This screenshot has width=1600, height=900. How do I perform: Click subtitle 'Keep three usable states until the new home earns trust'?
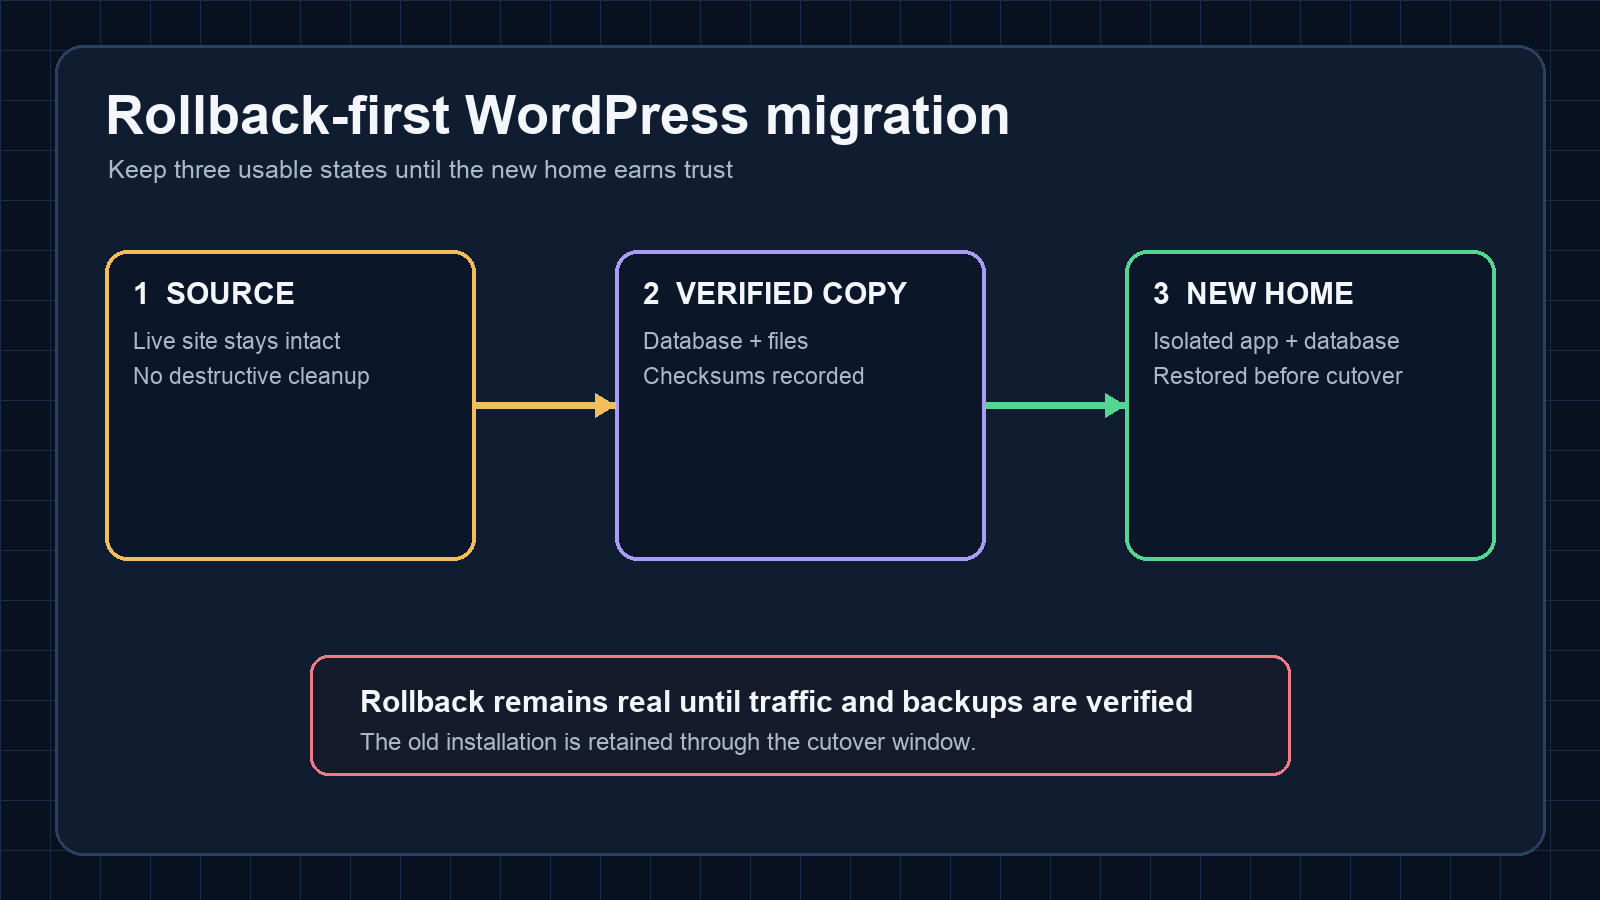[420, 170]
